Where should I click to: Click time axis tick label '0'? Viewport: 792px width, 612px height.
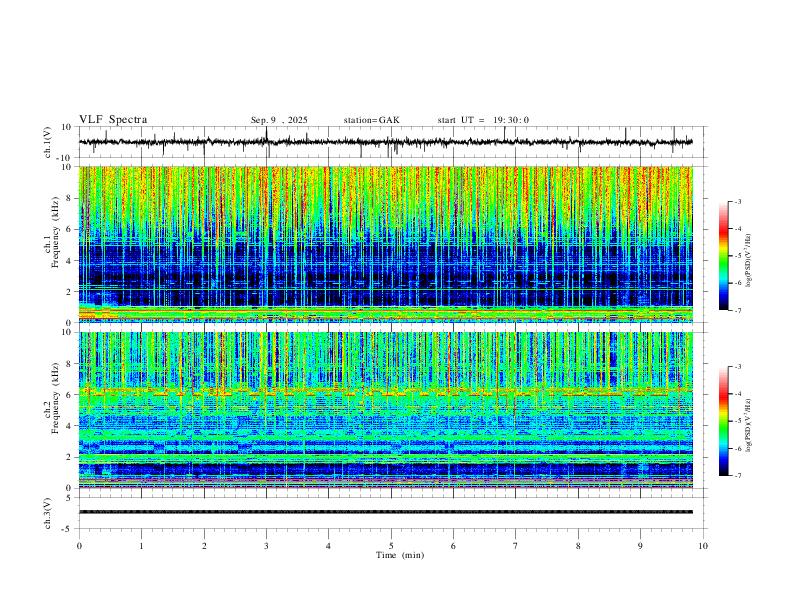pos(79,546)
